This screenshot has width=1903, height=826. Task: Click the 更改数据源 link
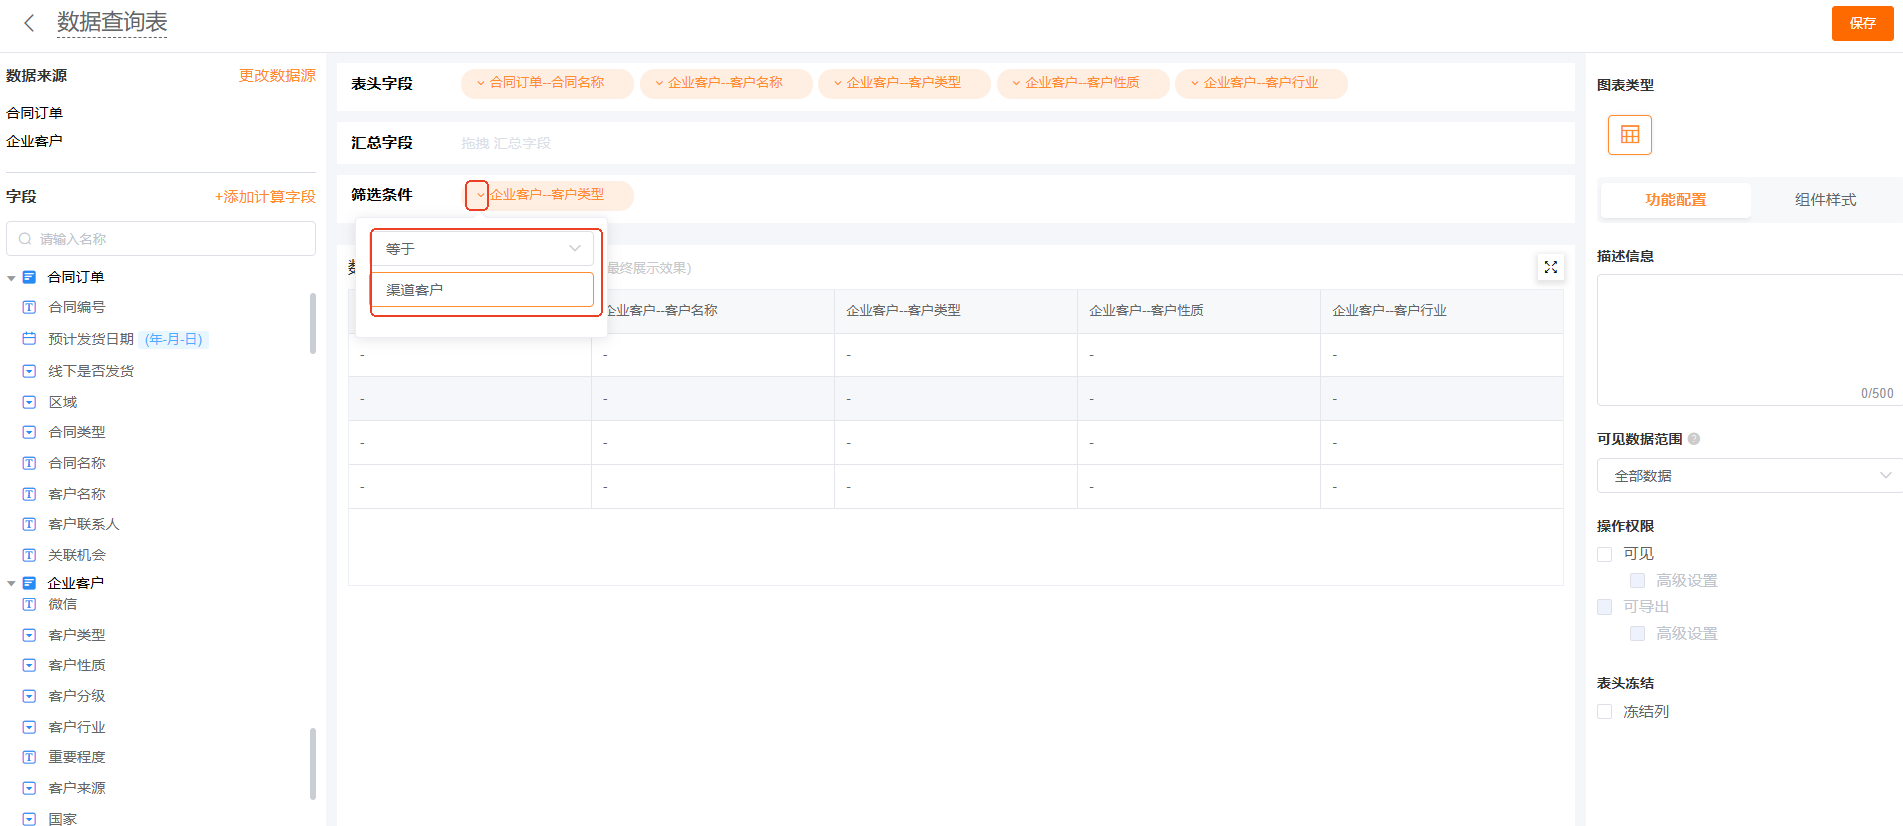277,76
